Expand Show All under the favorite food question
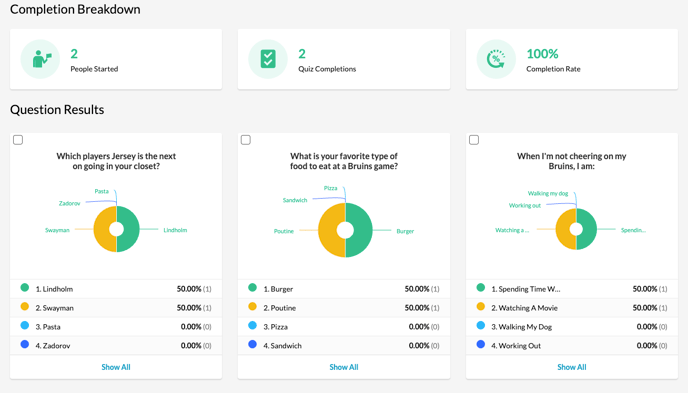The image size is (688, 393). coord(344,367)
